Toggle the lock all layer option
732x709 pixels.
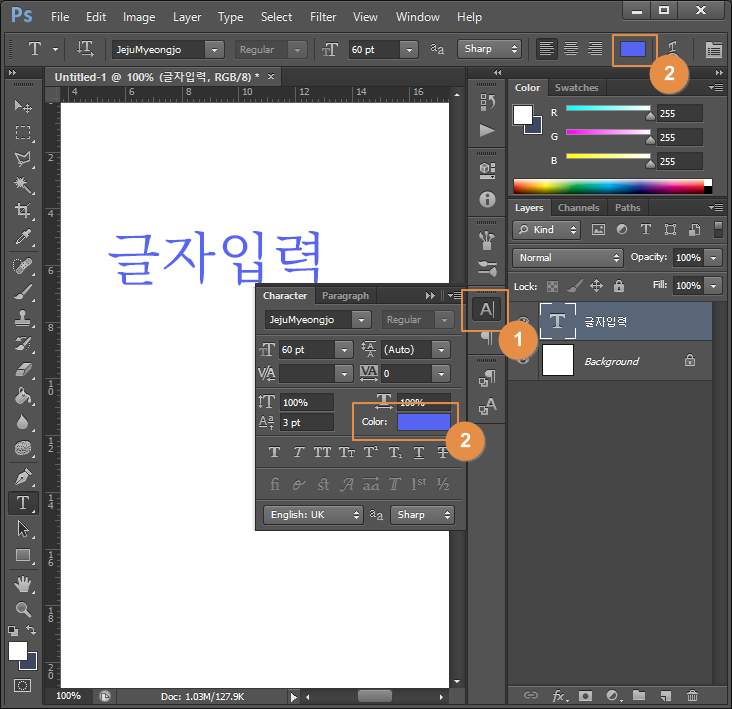click(x=619, y=286)
